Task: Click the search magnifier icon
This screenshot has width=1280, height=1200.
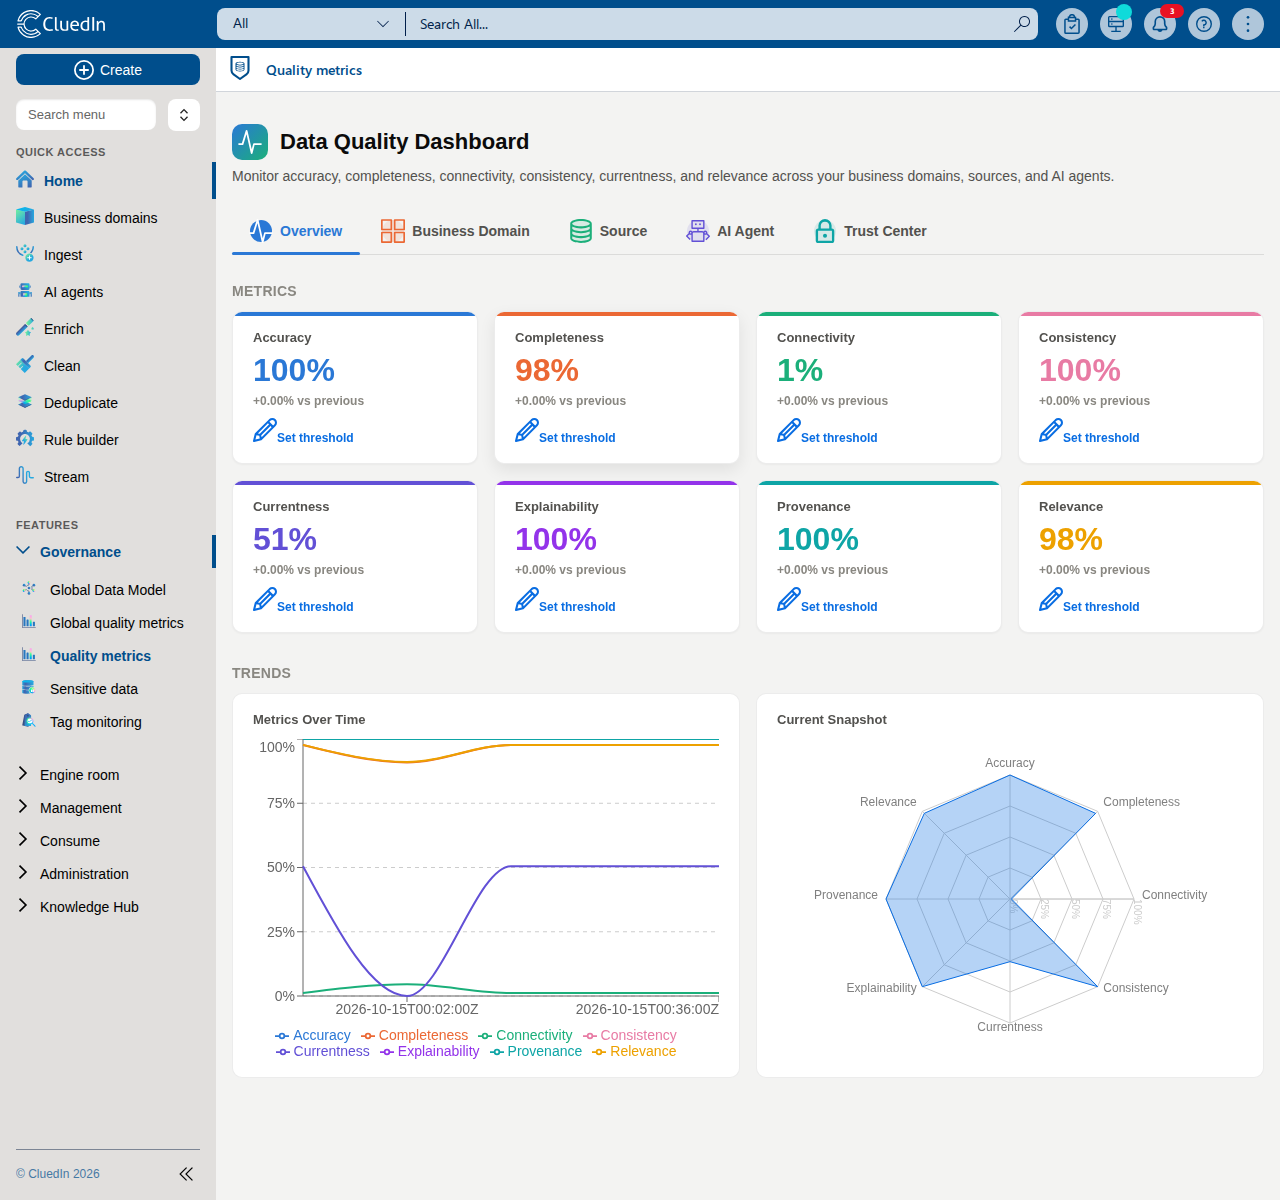Action: click(x=1021, y=24)
